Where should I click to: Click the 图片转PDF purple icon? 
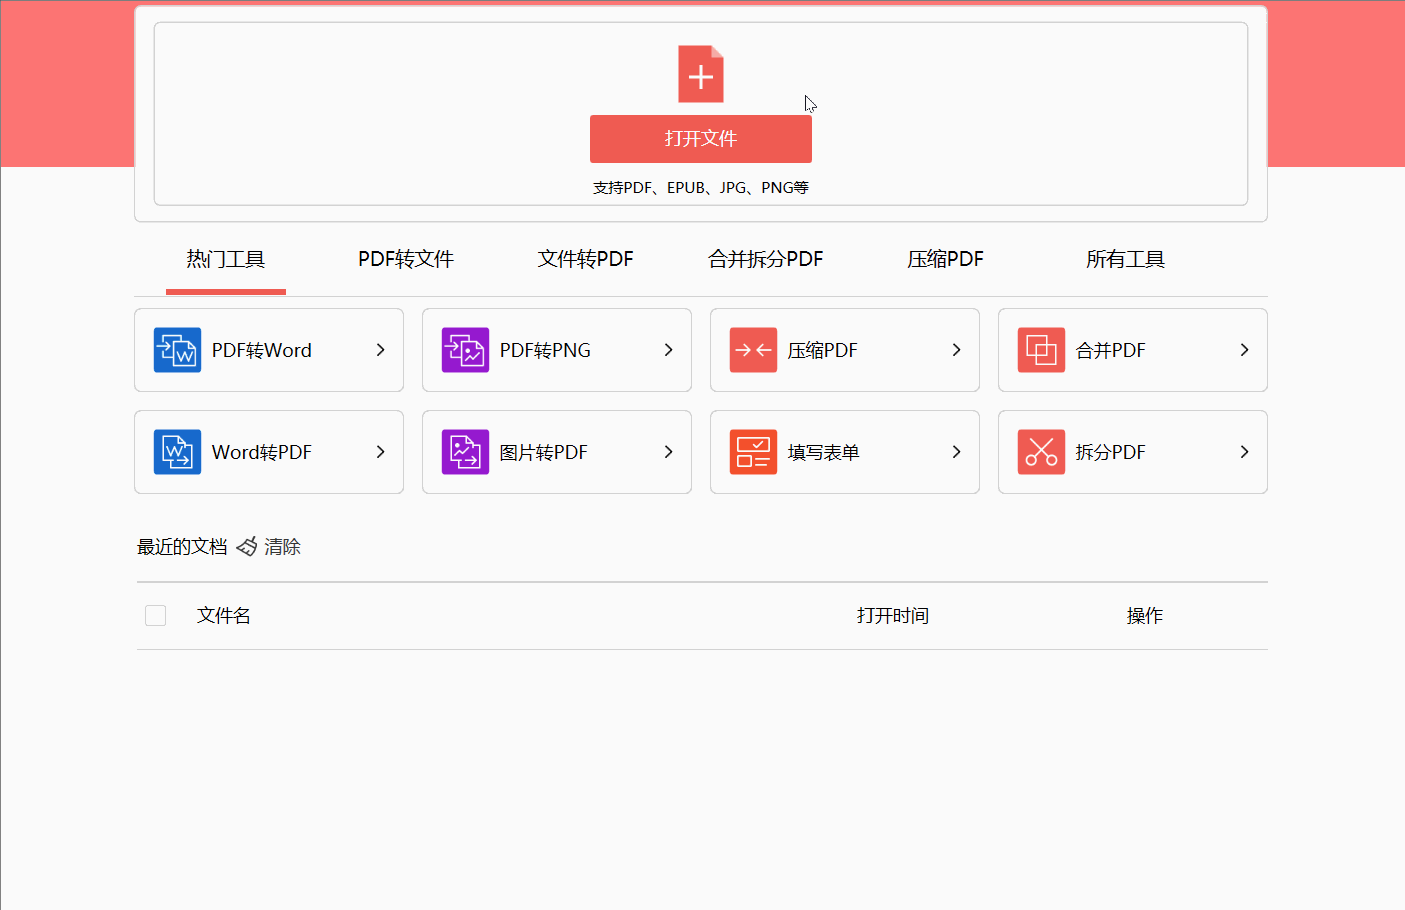coord(465,452)
